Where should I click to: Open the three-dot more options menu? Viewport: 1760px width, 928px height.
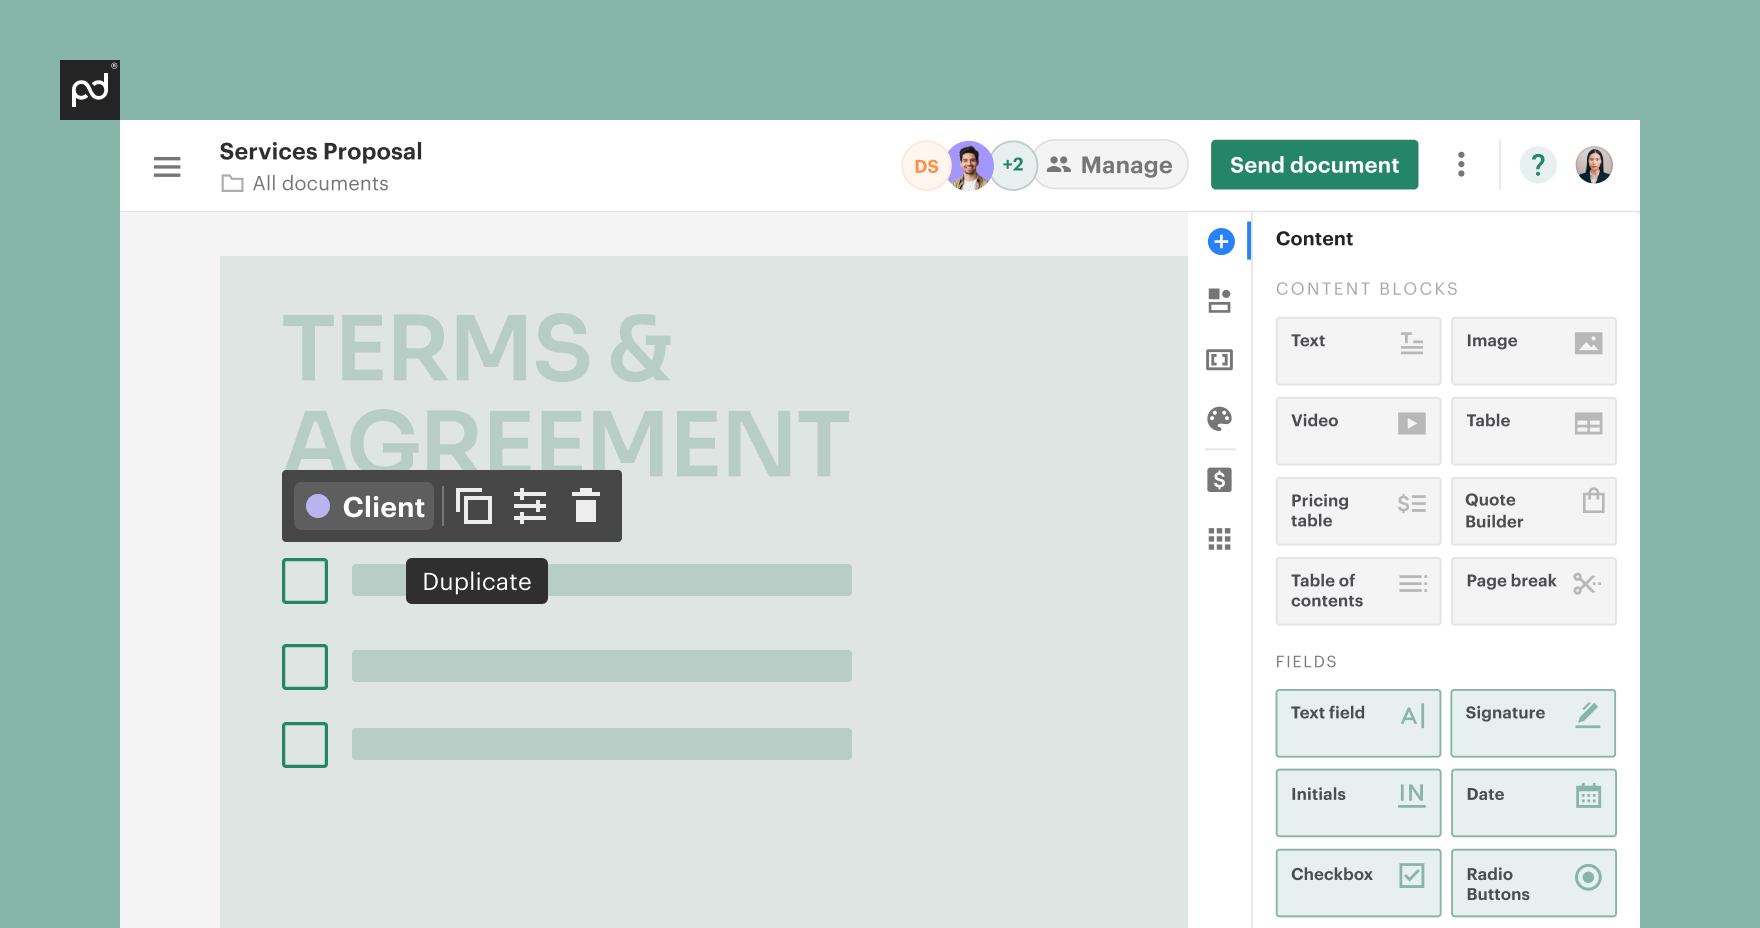point(1462,165)
